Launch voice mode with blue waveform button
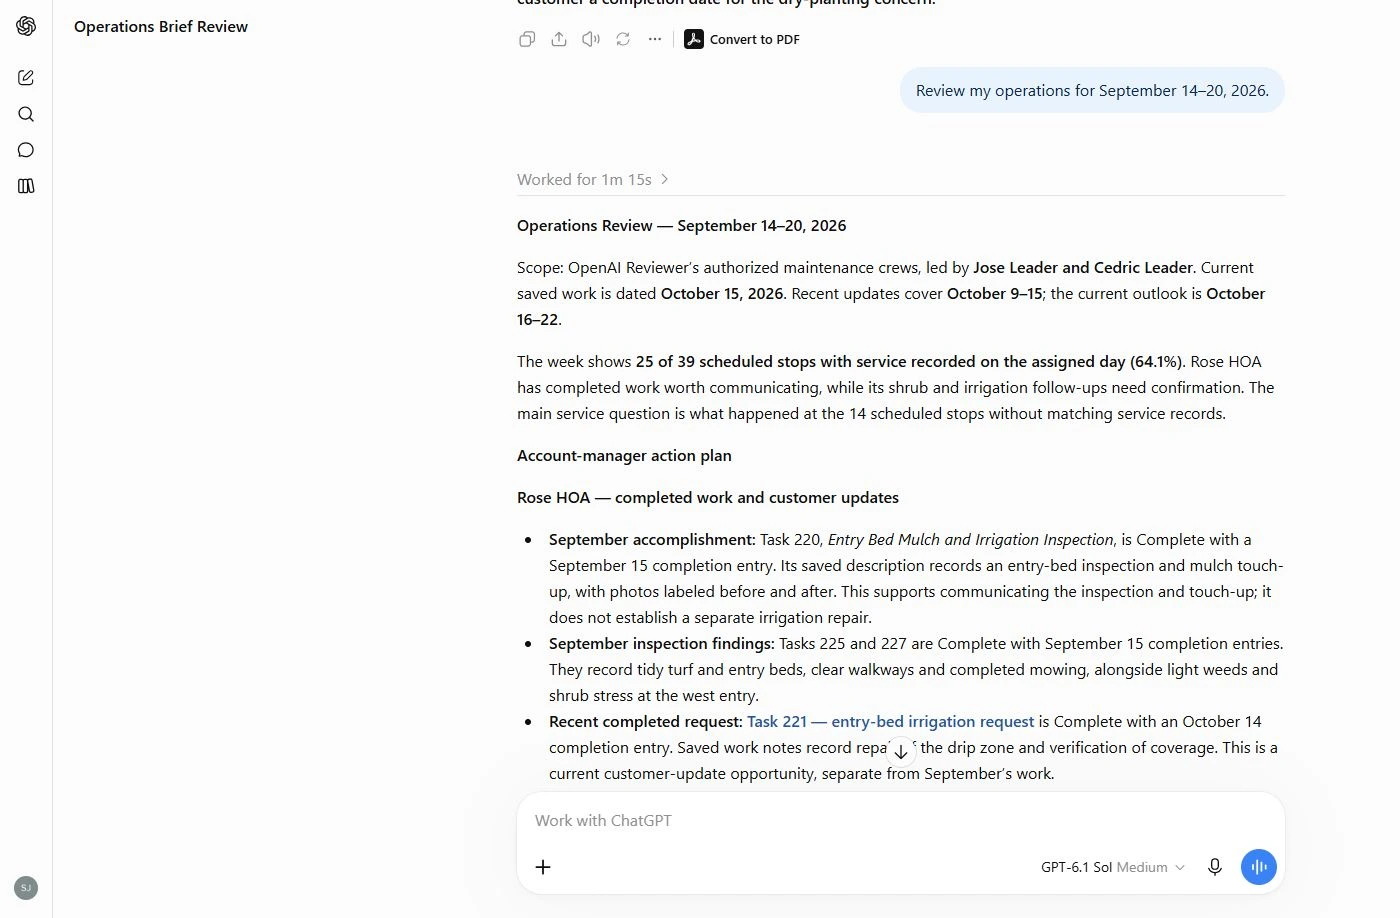 click(x=1259, y=867)
